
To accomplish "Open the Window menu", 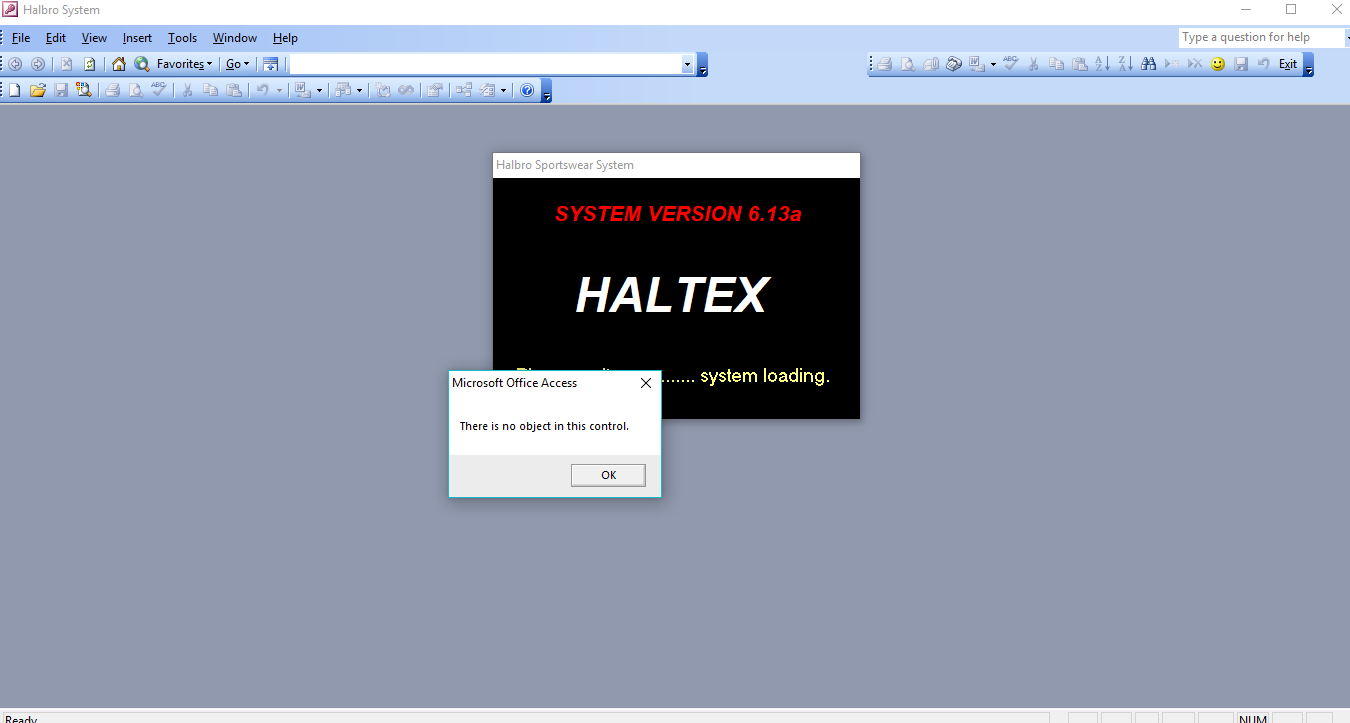I will 235,38.
